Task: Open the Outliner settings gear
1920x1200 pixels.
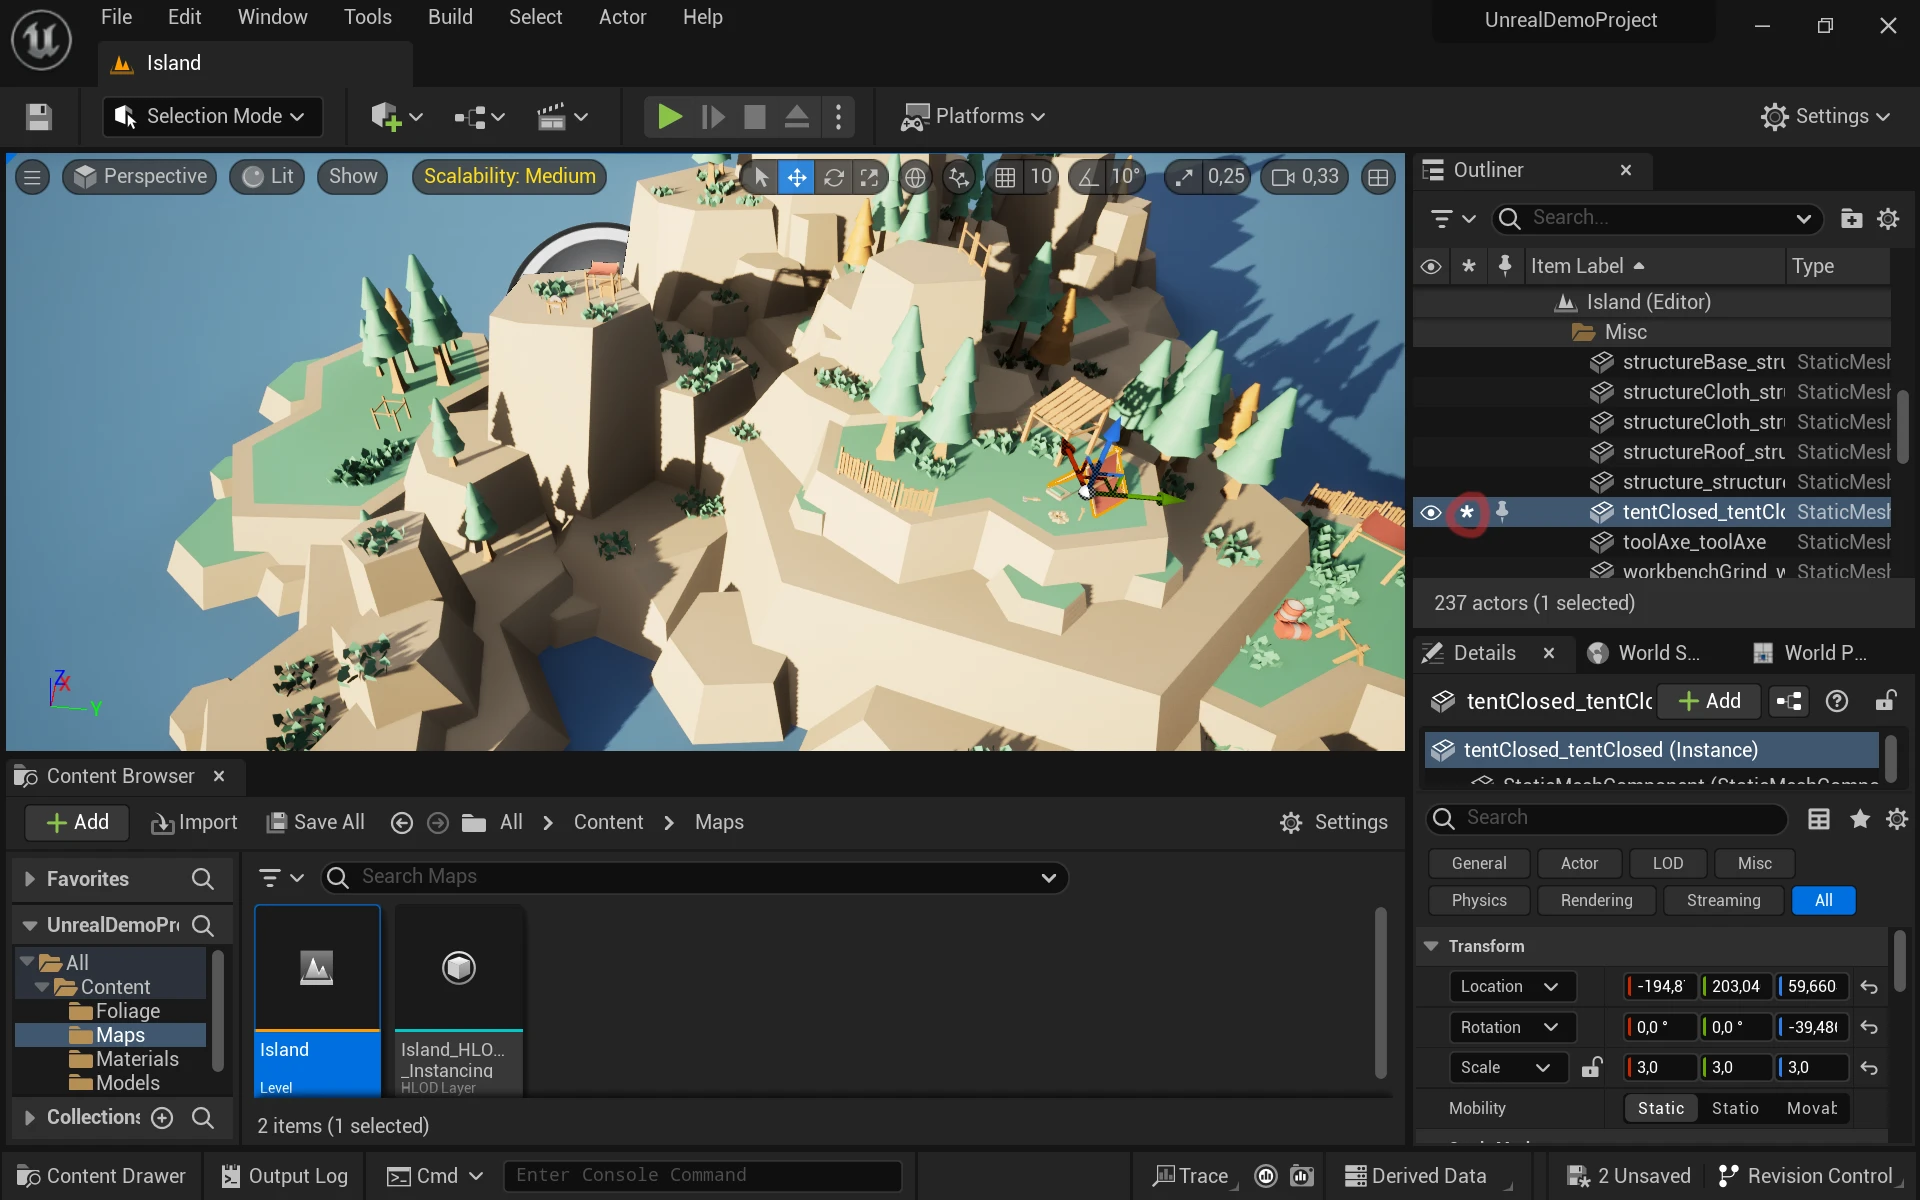Action: [x=1889, y=218]
